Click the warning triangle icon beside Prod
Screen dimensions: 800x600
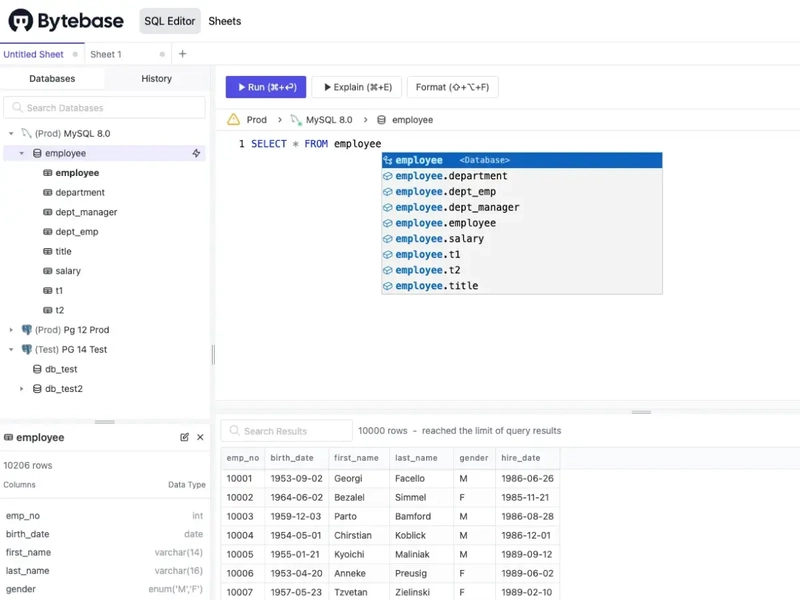[x=233, y=120]
